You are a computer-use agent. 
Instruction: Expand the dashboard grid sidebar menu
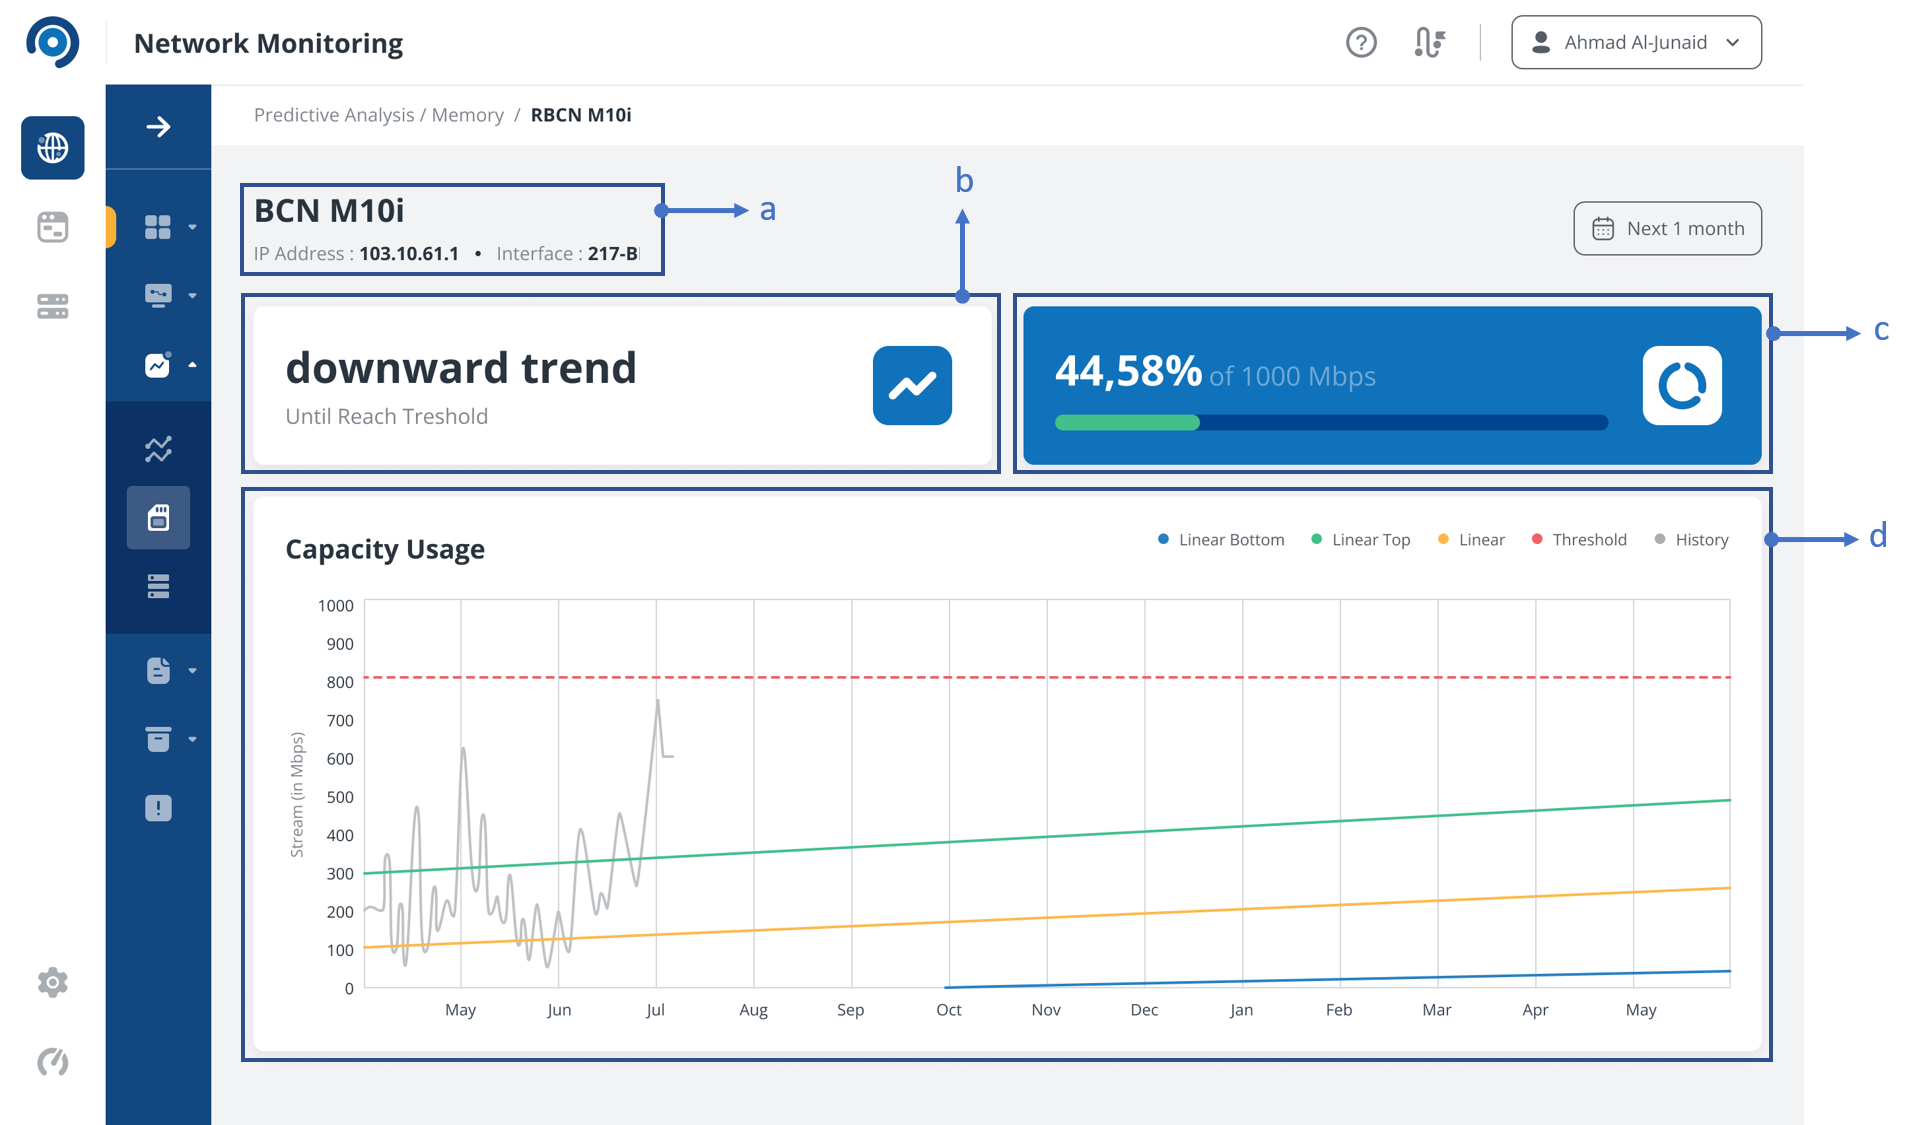coord(170,227)
